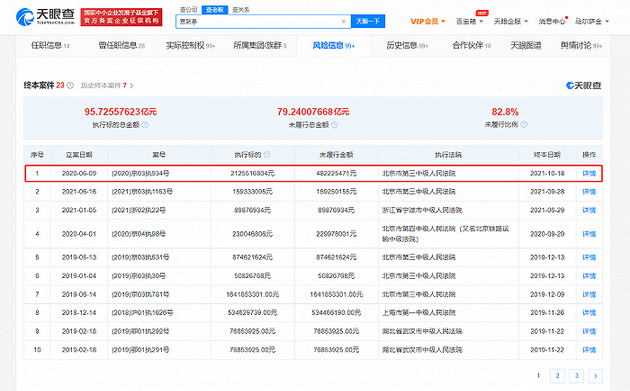This screenshot has width=630, height=391.
Task: Open the 天眼图谱 tab
Action: click(526, 45)
